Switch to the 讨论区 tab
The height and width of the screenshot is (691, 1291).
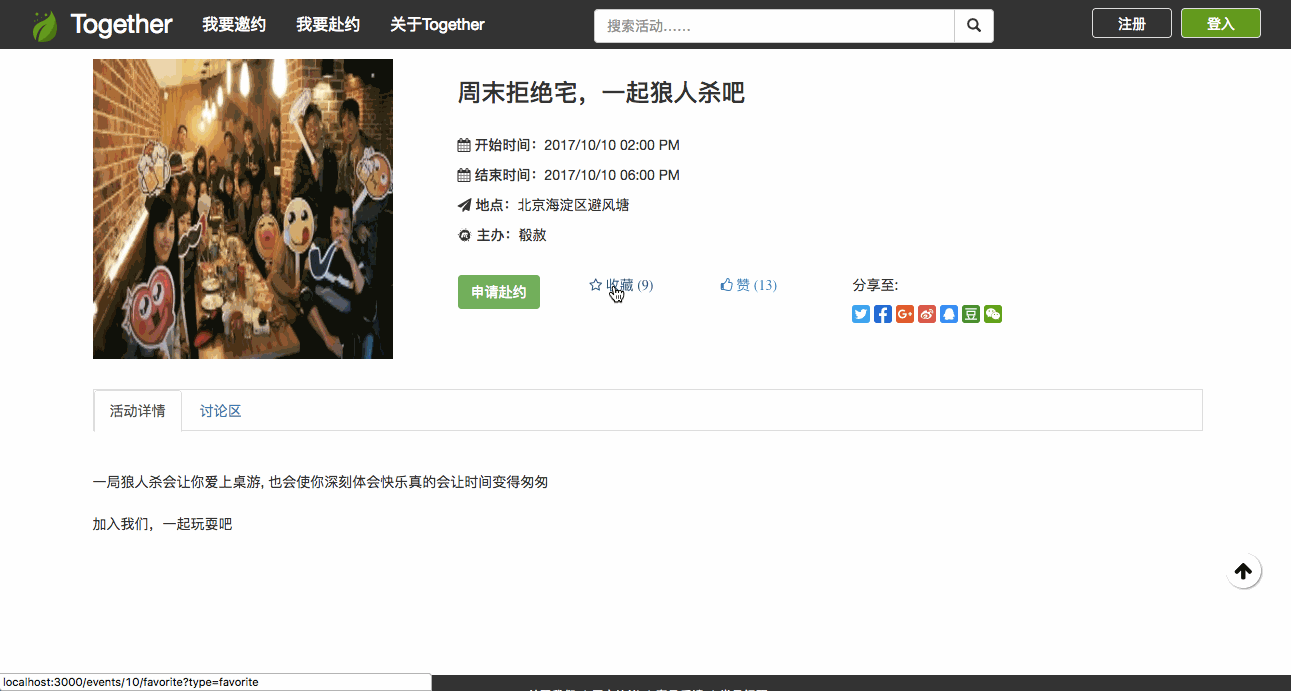[x=221, y=411]
